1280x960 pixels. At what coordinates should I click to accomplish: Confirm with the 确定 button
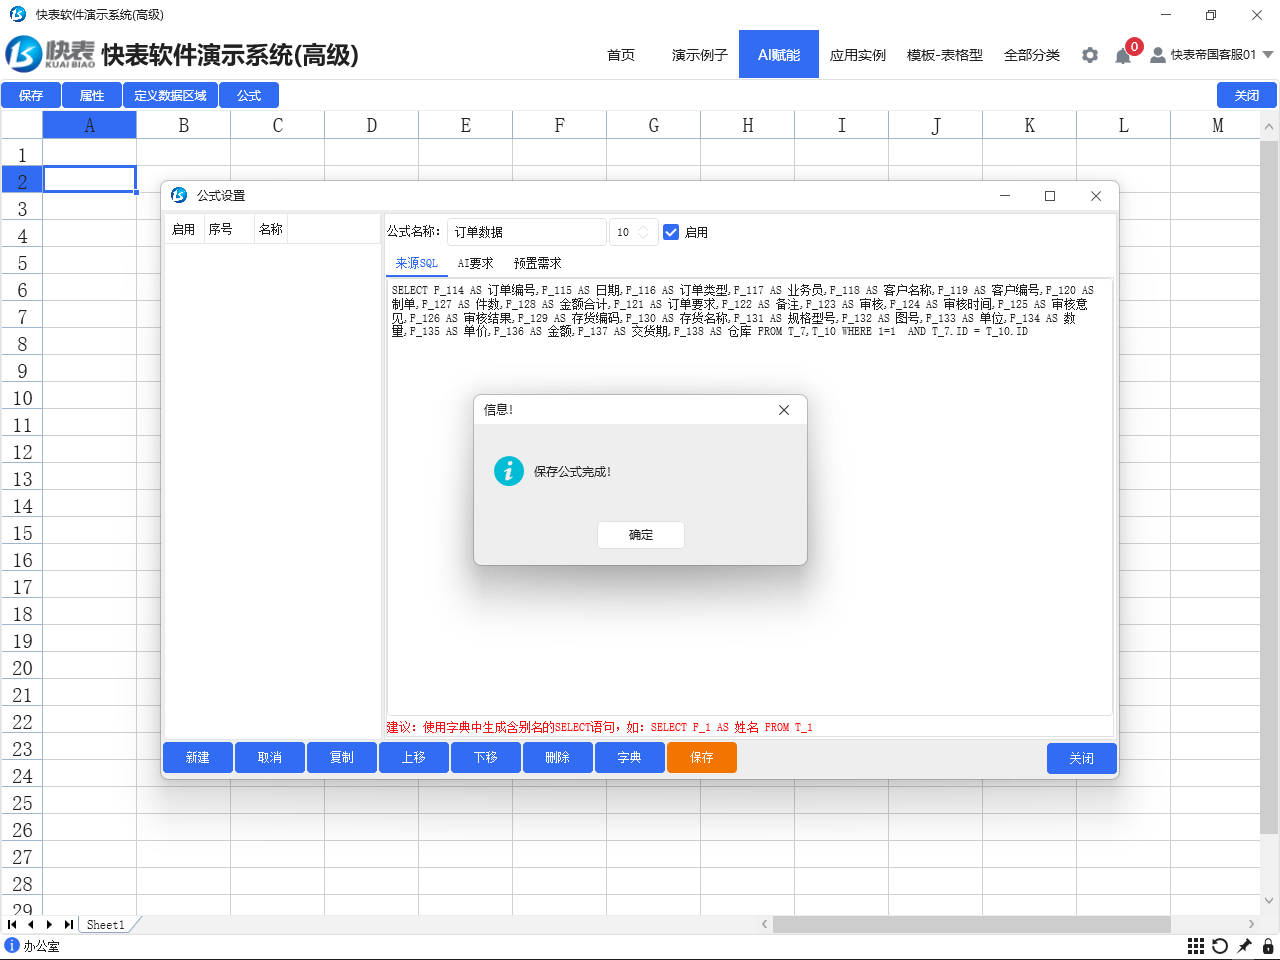[x=641, y=535]
